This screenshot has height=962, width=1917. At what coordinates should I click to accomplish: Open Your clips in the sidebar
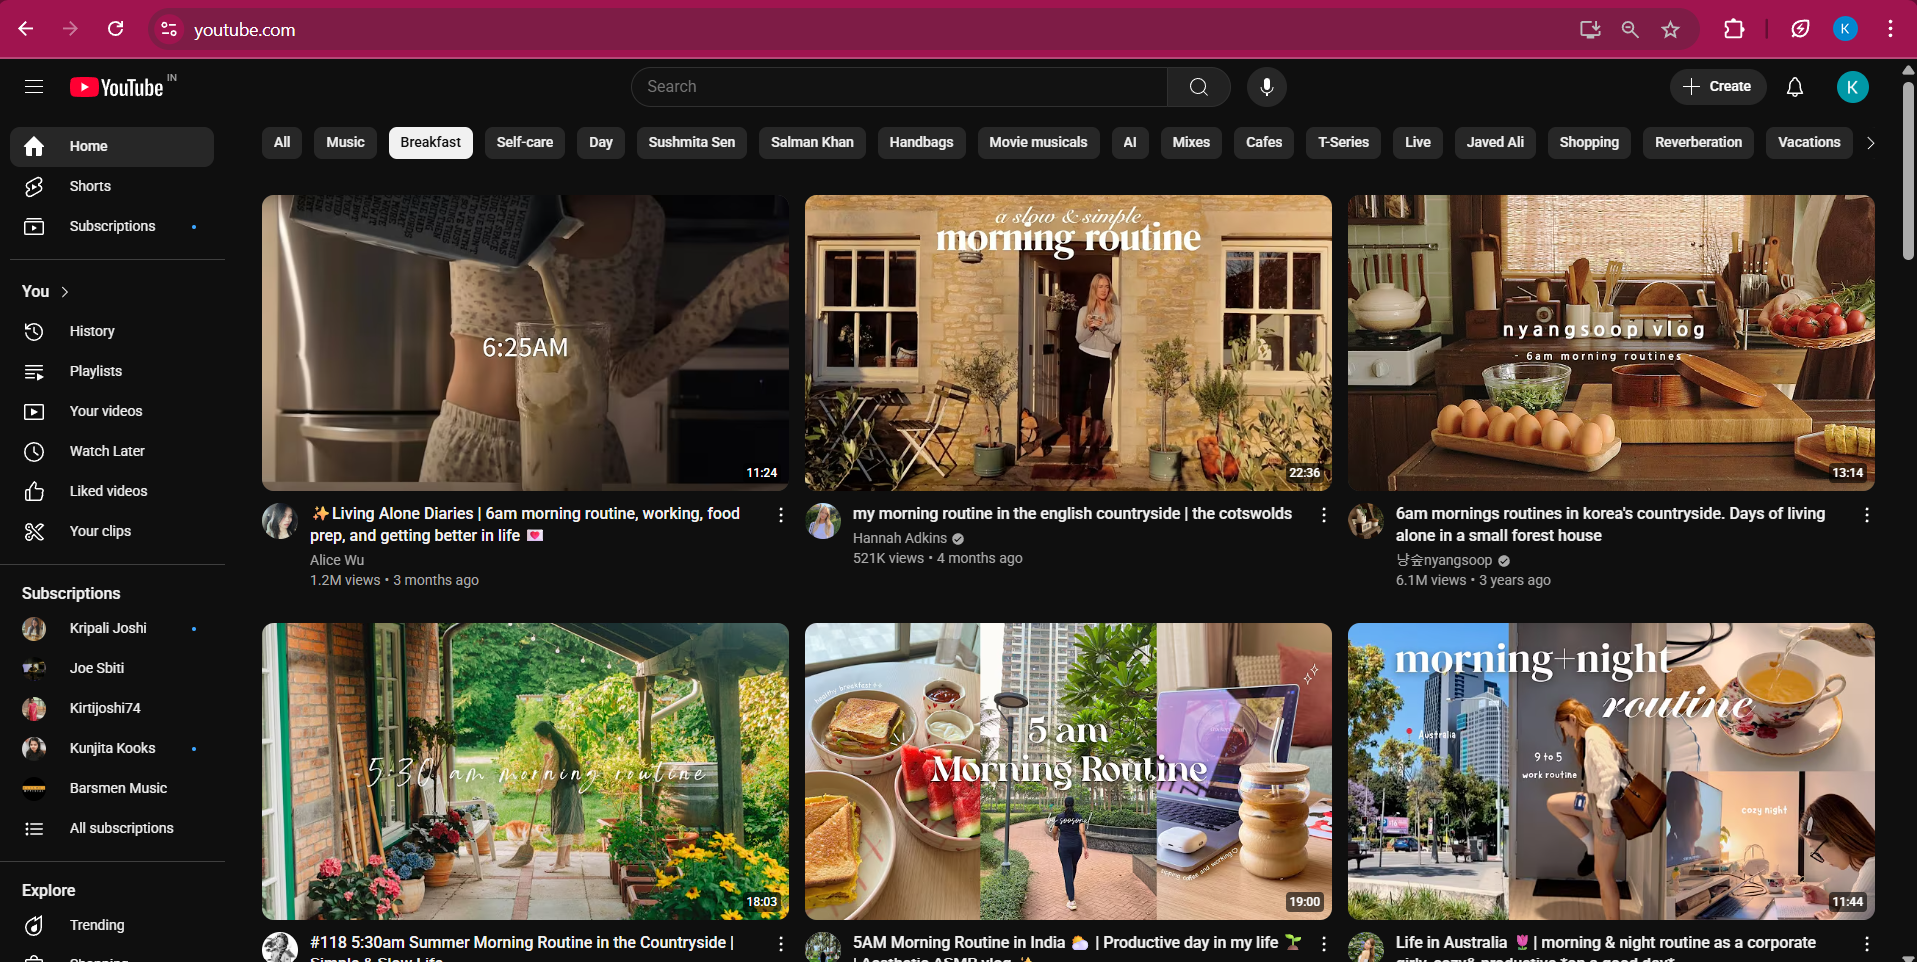point(112,531)
